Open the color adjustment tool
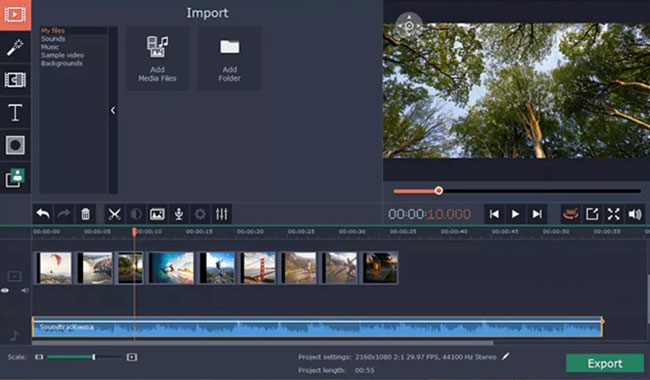This screenshot has width=650, height=380. (x=136, y=214)
